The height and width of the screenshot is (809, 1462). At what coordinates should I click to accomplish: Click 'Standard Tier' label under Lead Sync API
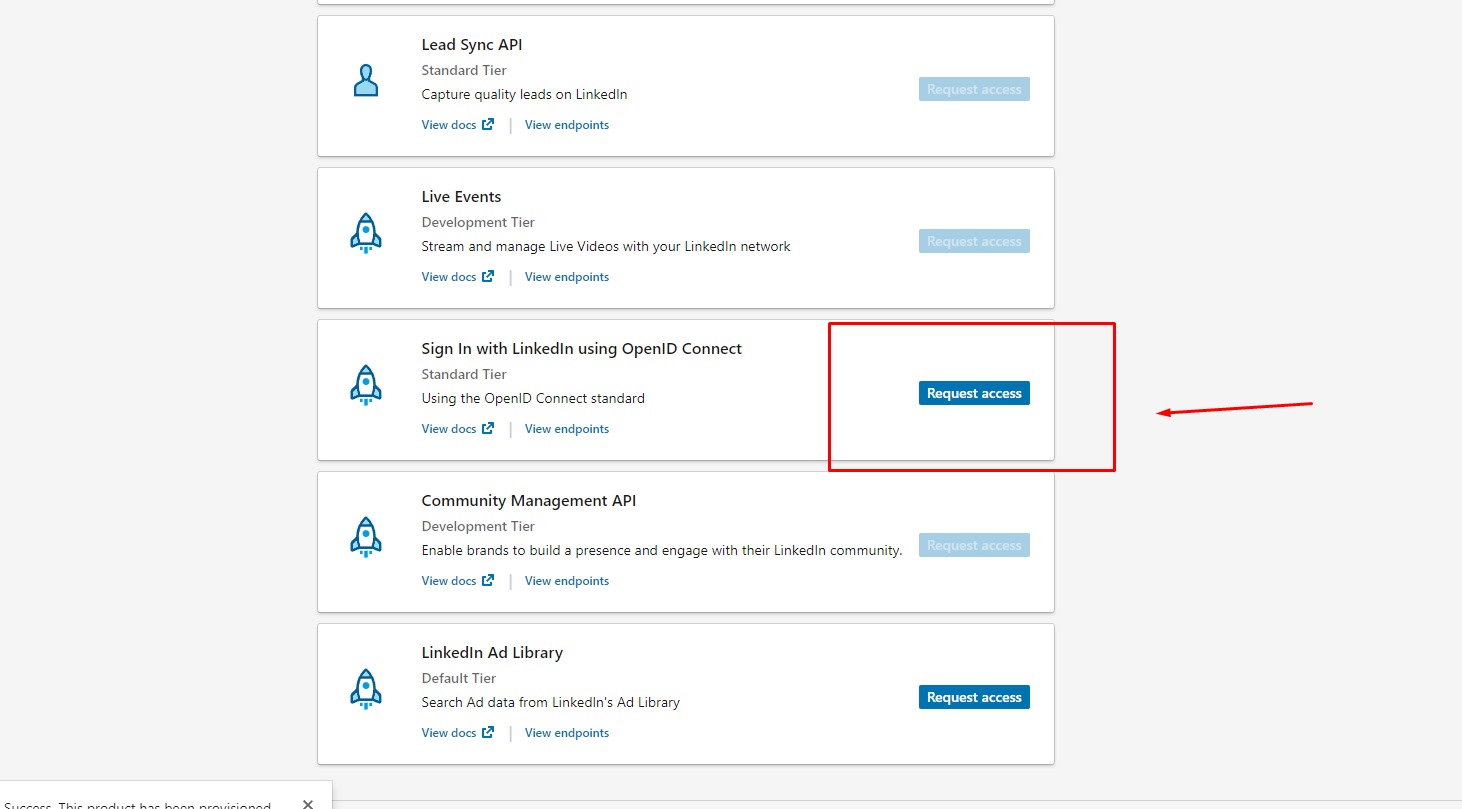point(464,70)
